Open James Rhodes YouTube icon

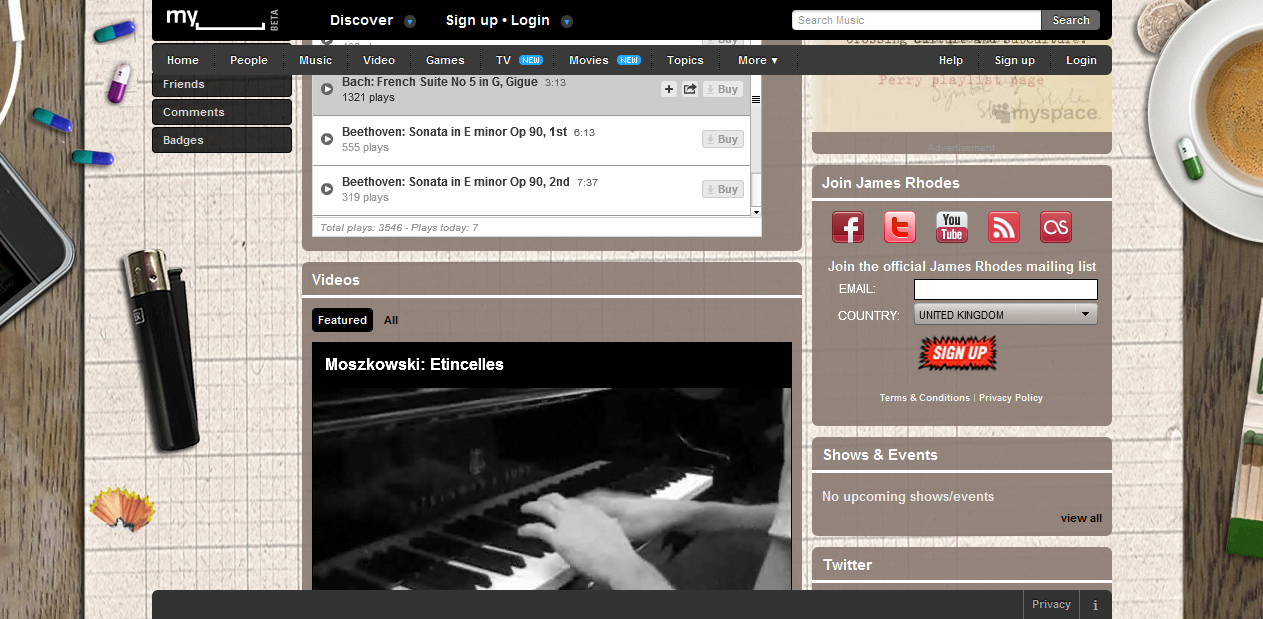pyautogui.click(x=952, y=227)
